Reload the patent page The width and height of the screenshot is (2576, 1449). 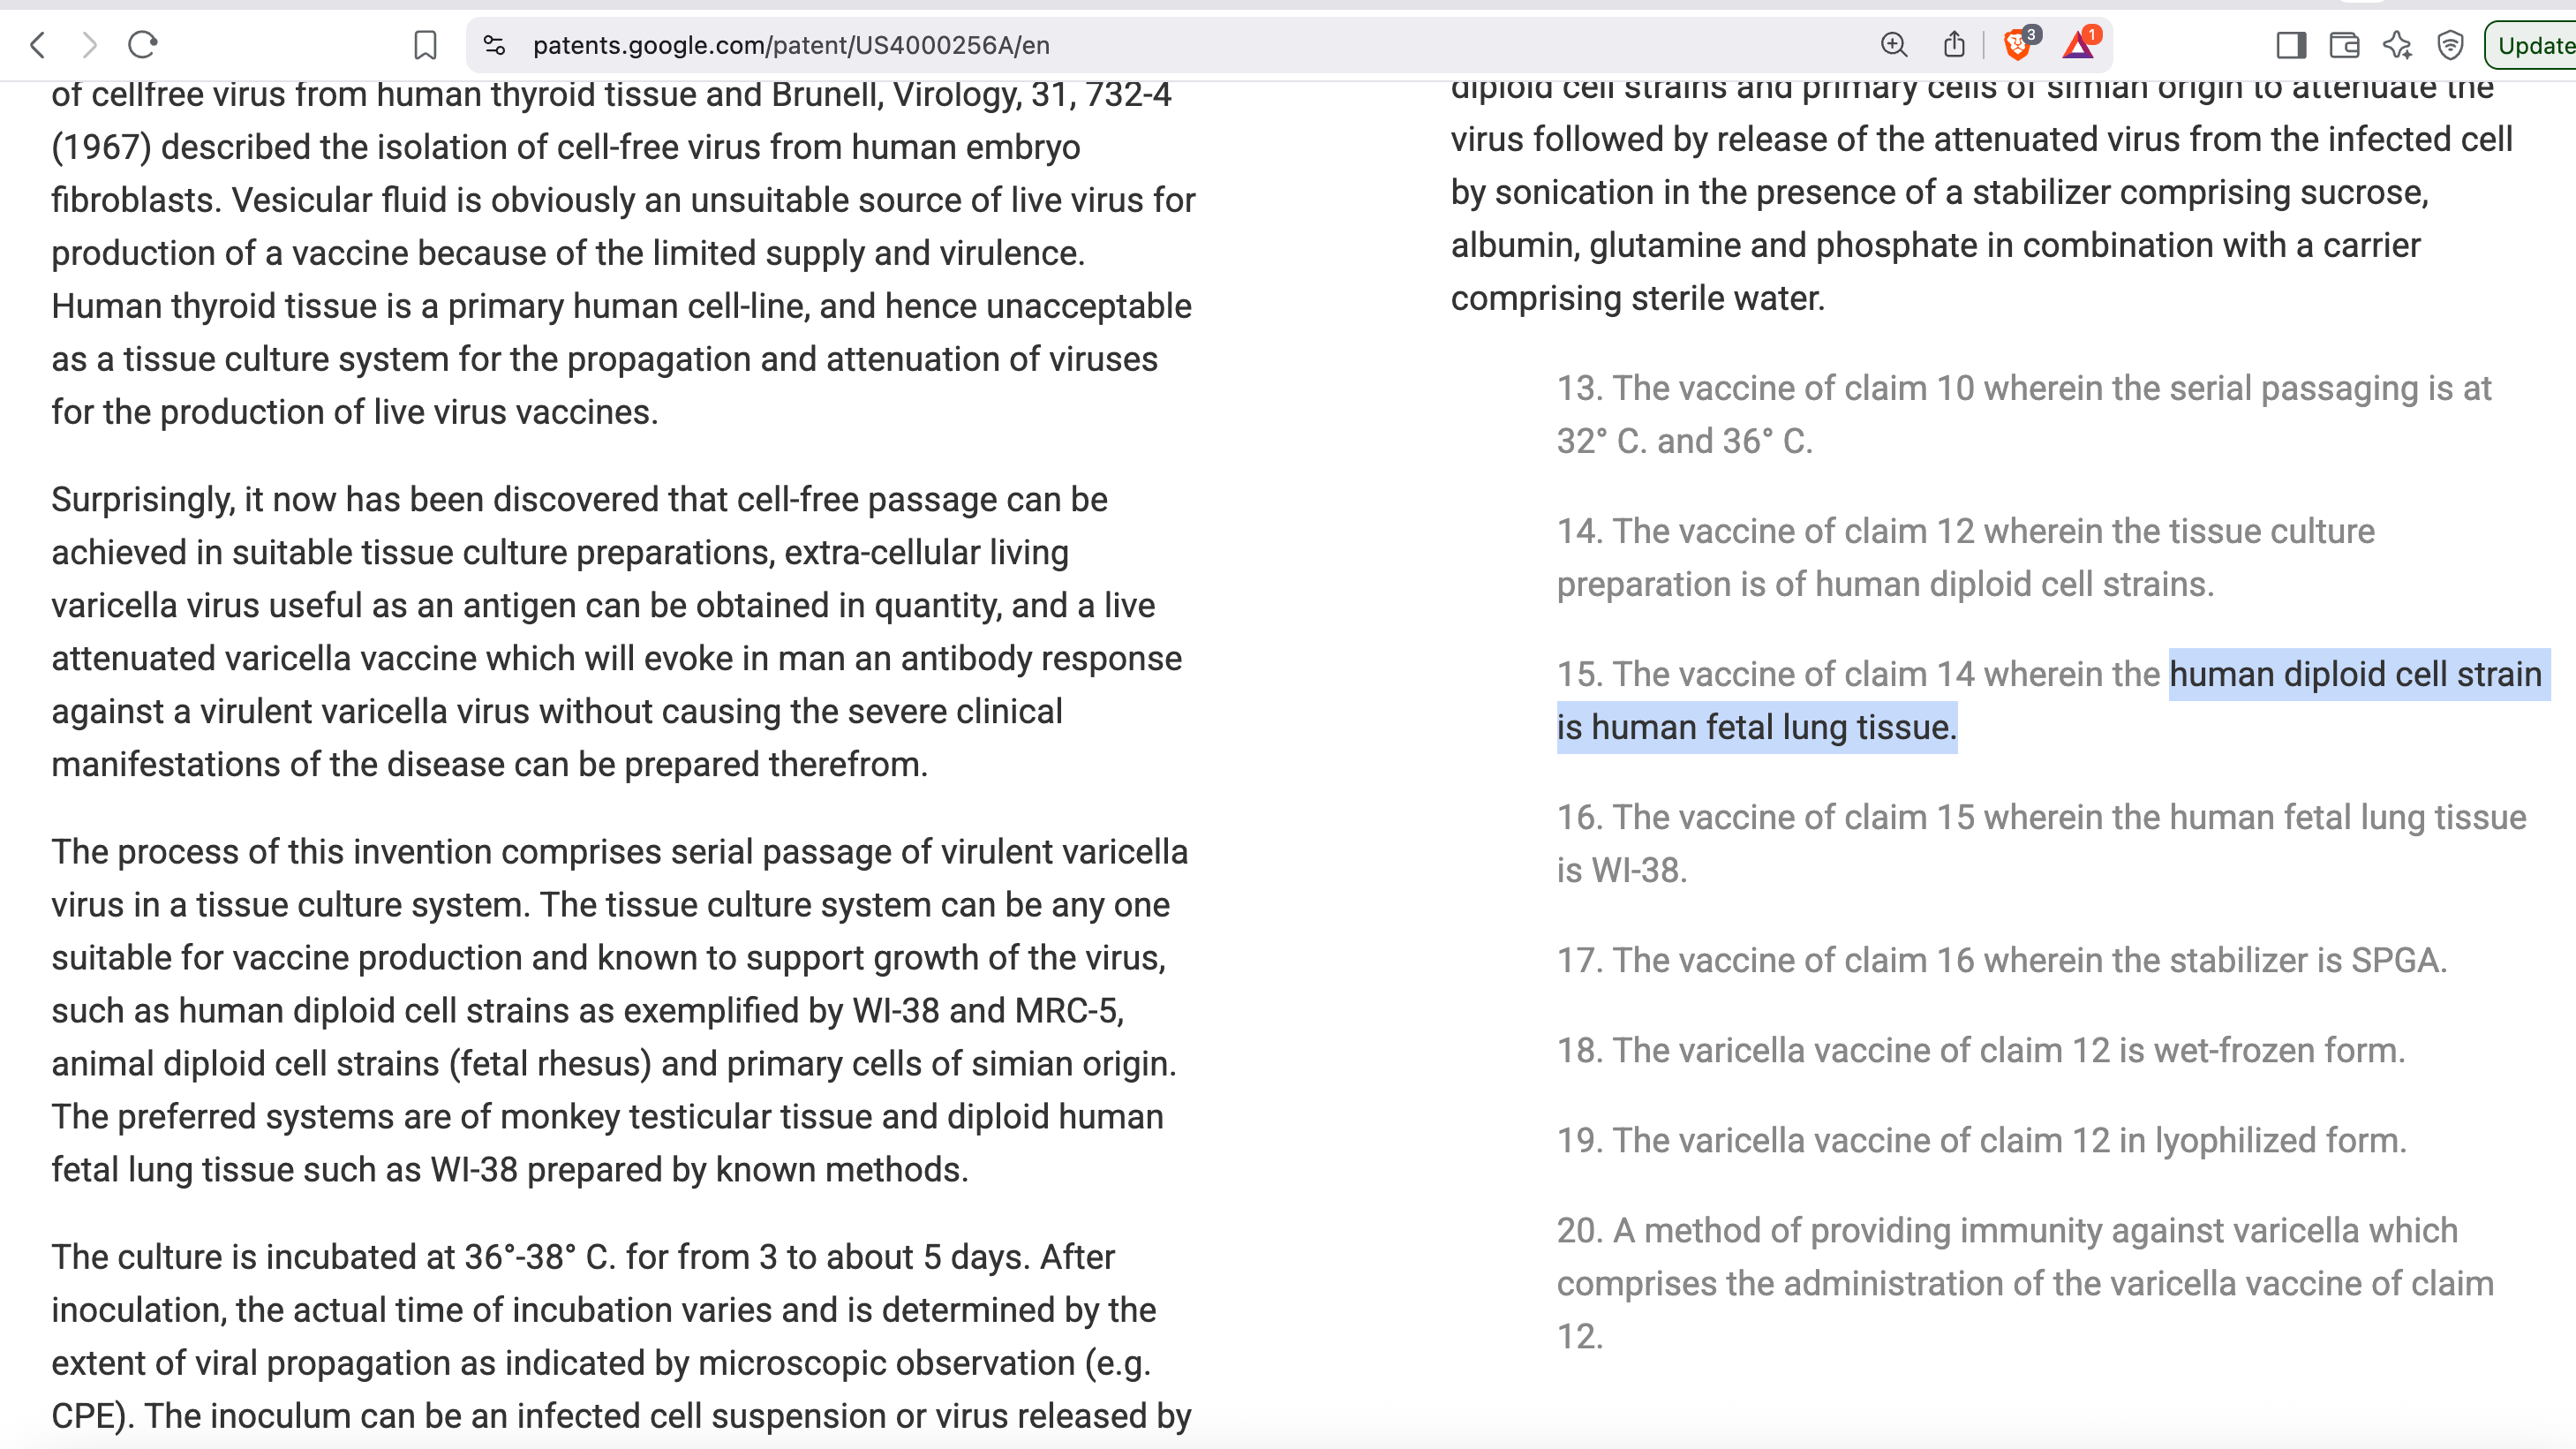[143, 45]
